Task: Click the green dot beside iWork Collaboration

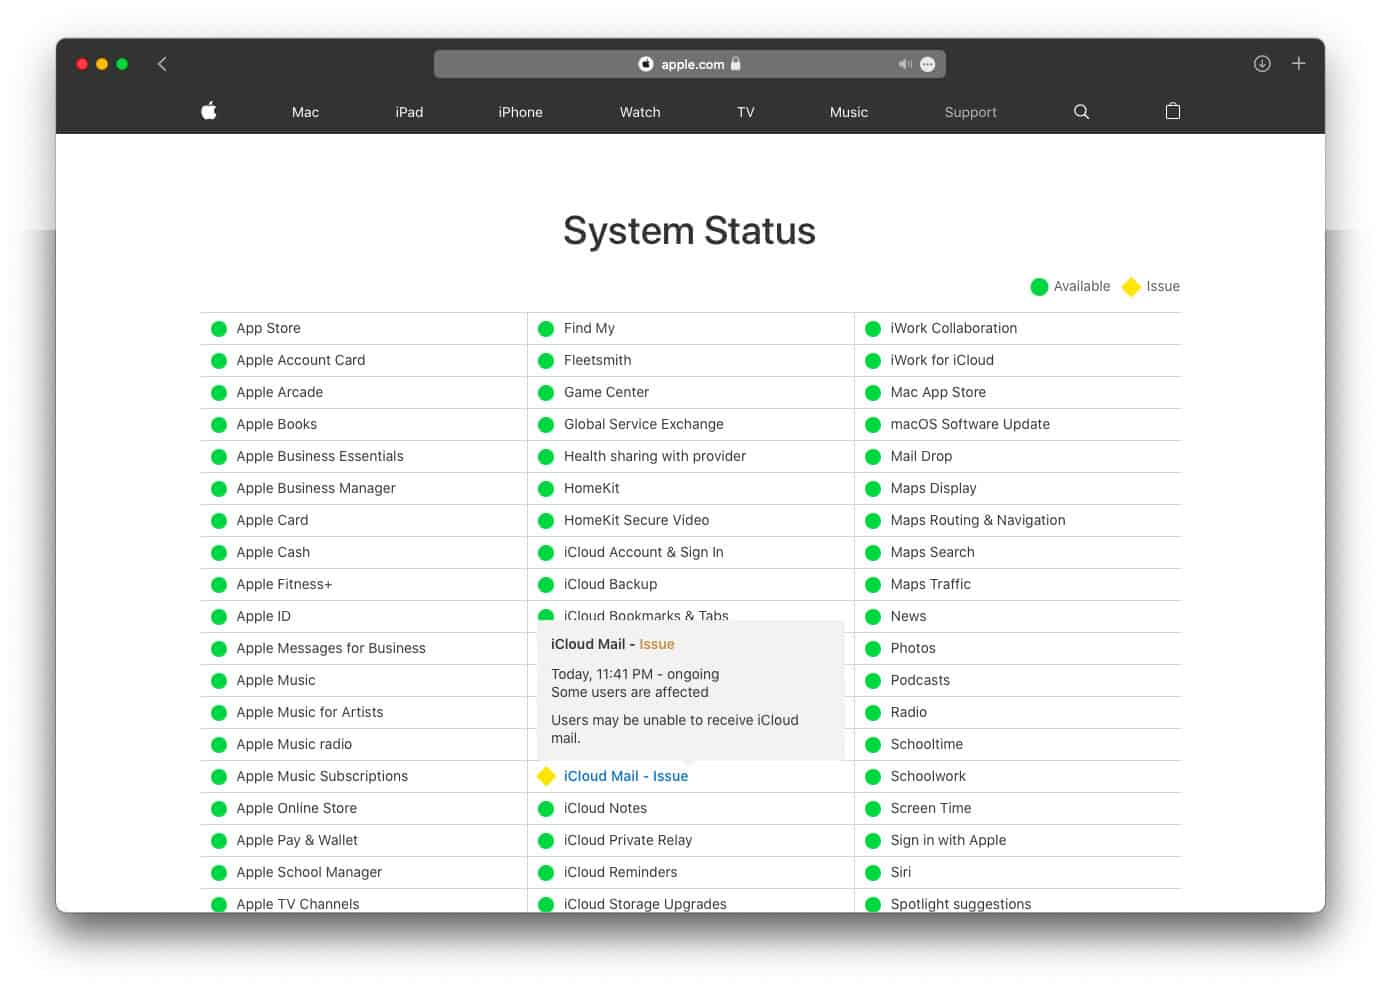Action: point(873,328)
